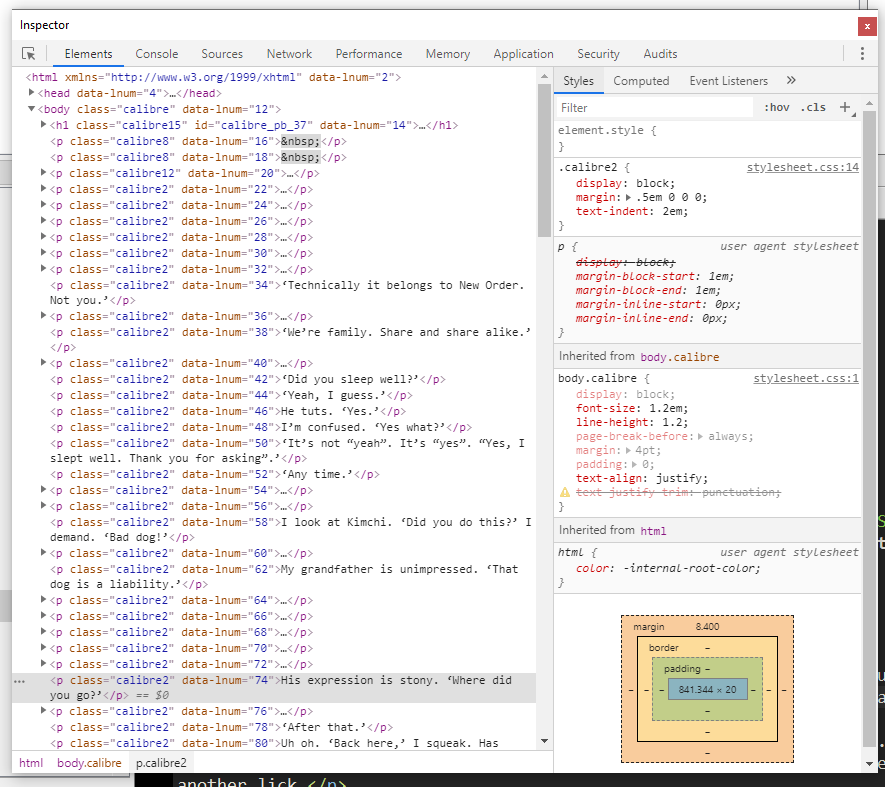Viewport: 885px width, 787px height.
Task: Expand the h1 calibre15 element node
Action: point(43,125)
